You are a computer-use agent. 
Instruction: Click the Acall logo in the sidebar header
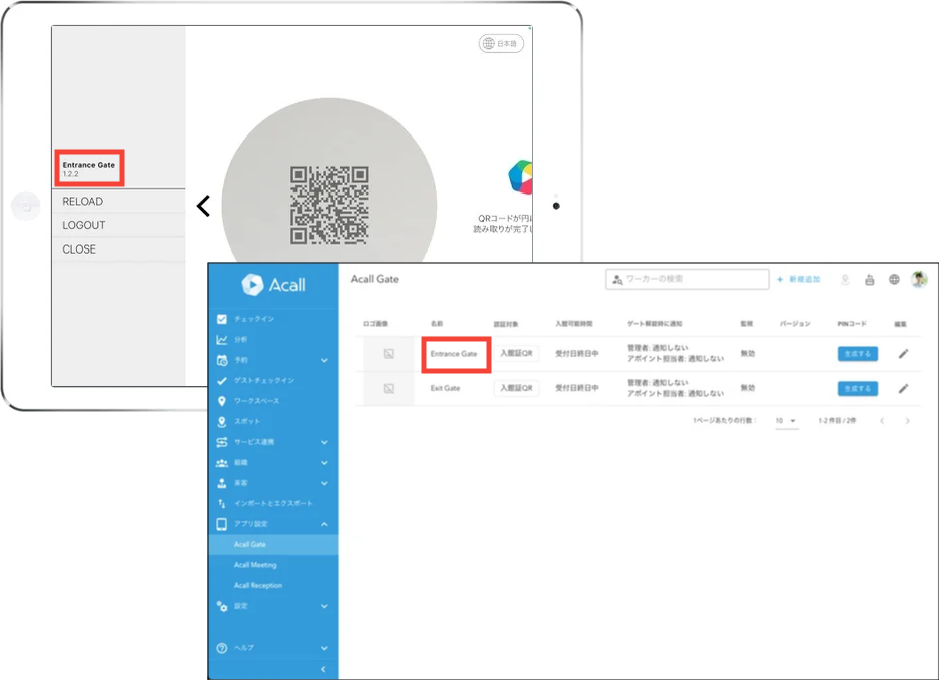tap(273, 285)
